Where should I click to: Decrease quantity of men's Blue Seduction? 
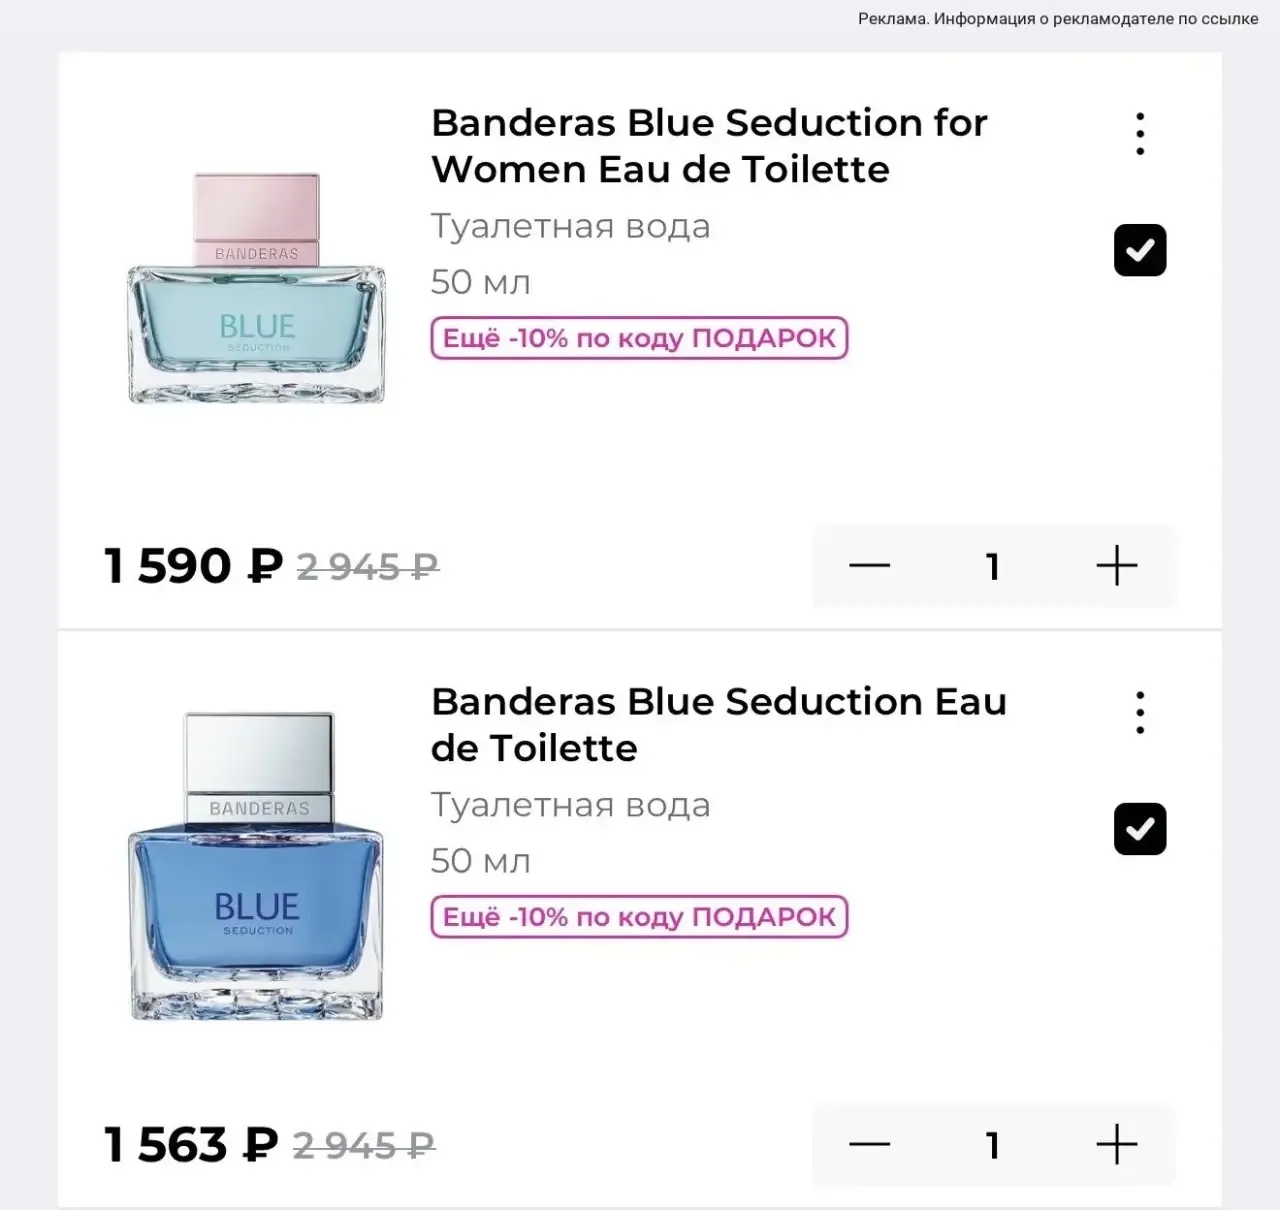[x=869, y=1145]
